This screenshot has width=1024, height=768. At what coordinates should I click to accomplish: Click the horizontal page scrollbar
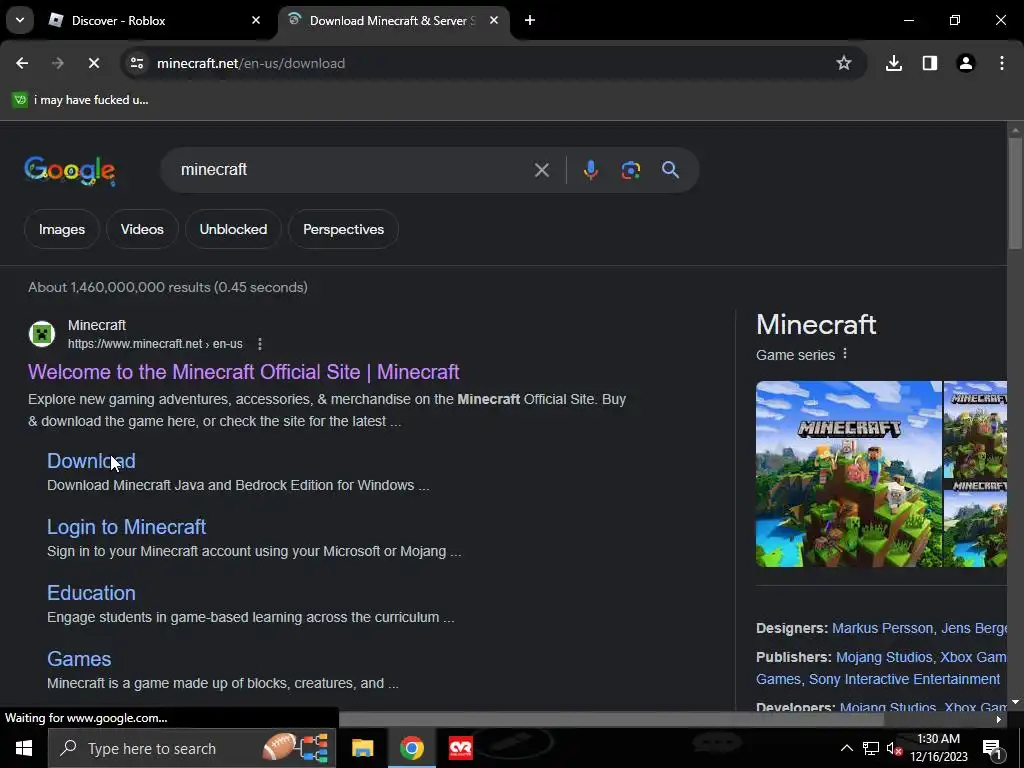click(611, 719)
